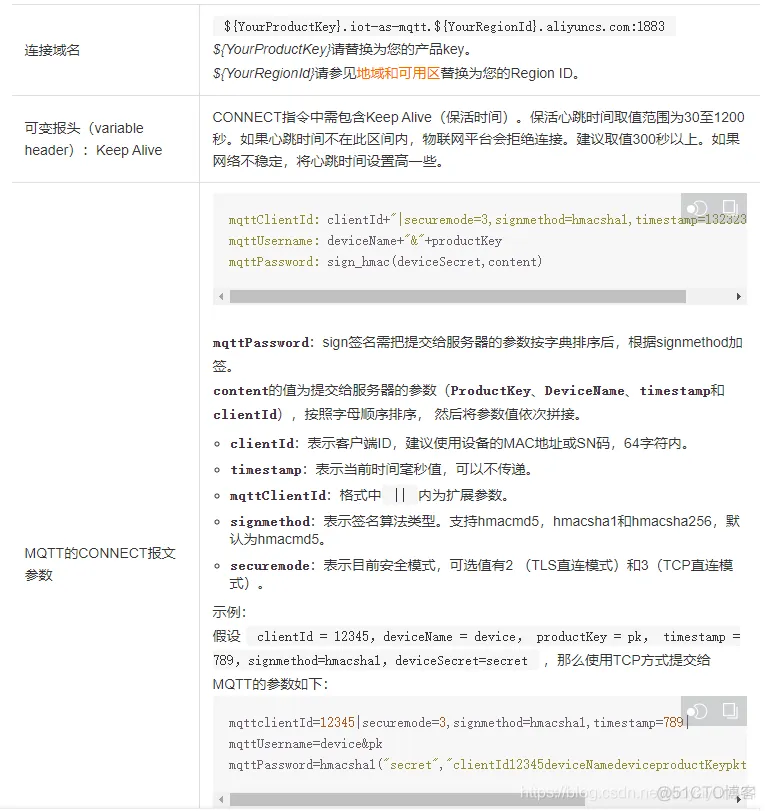Click the 示例: label
Image resolution: width=765 pixels, height=811 pixels.
click(230, 612)
